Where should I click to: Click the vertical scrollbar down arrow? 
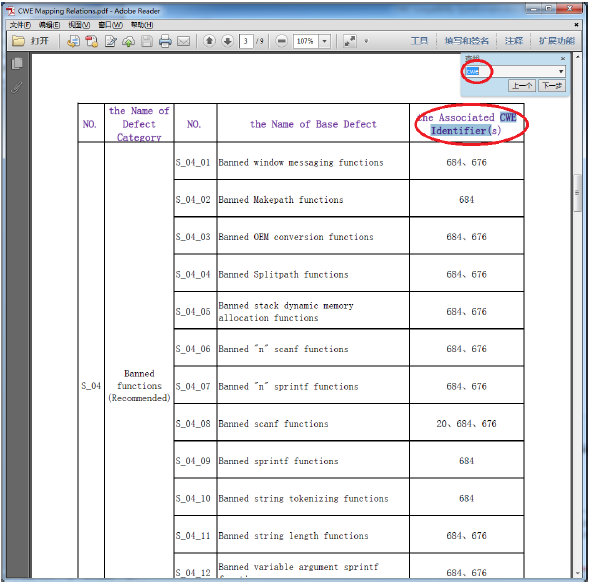click(577, 573)
